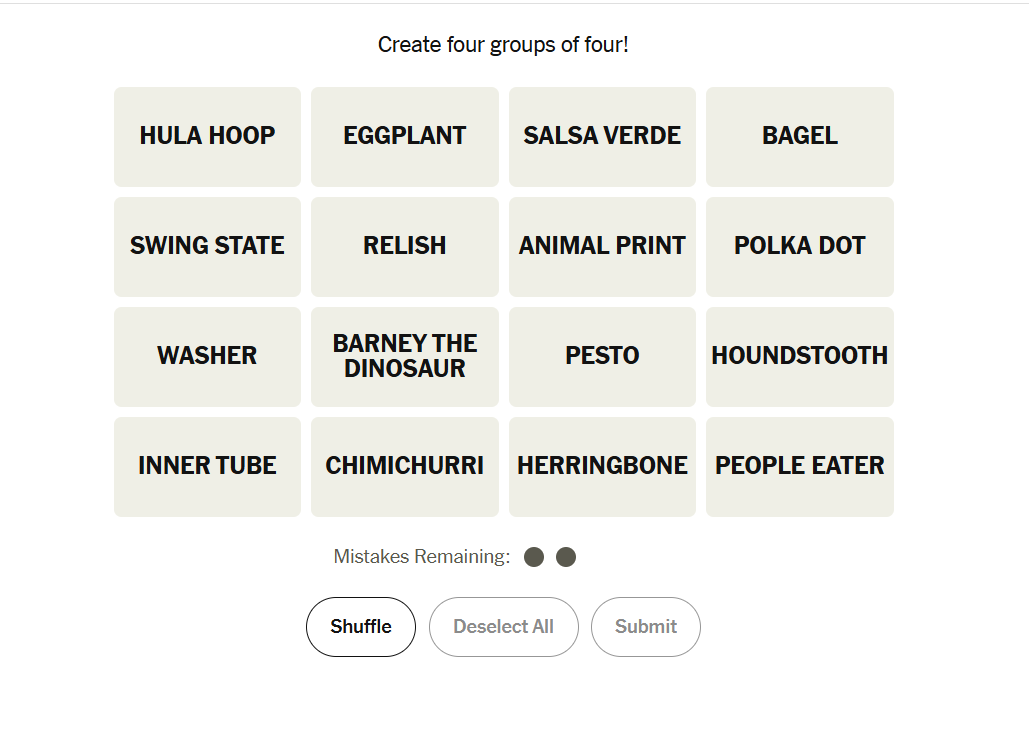Select the HOUNDSTOOTH tile
1029x735 pixels.
pyautogui.click(x=799, y=356)
